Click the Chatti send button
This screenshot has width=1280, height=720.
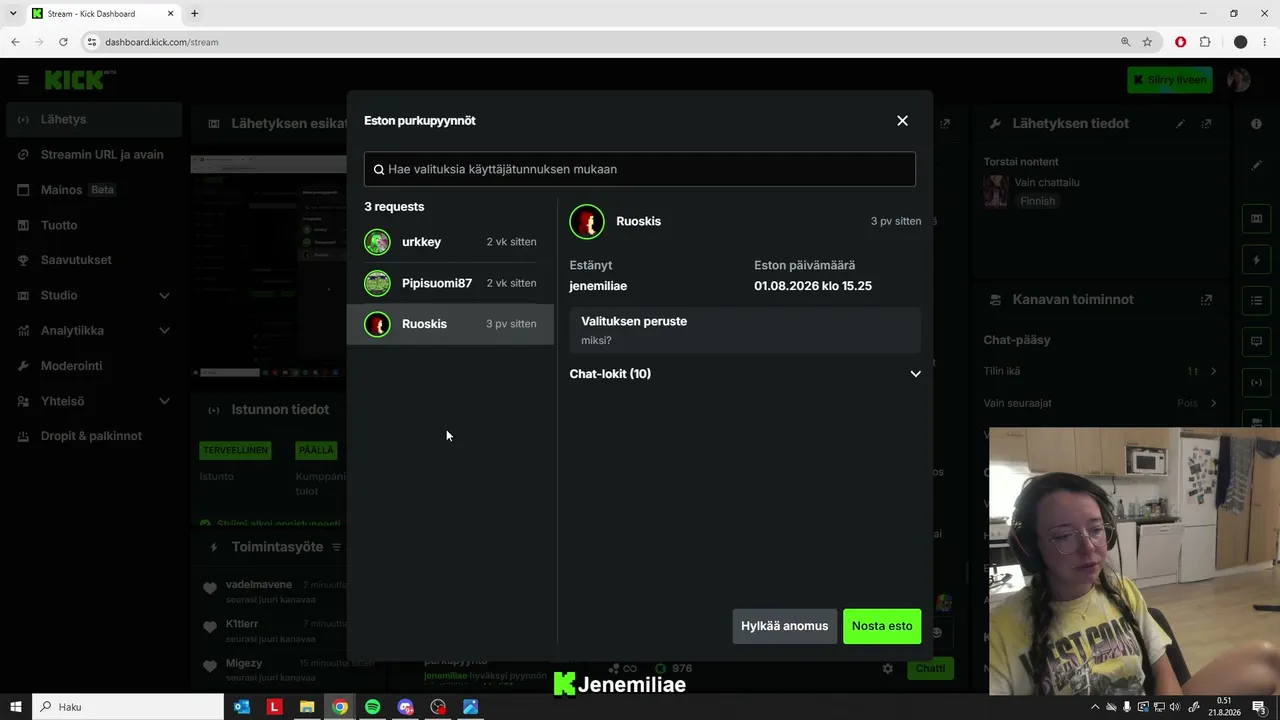point(930,669)
